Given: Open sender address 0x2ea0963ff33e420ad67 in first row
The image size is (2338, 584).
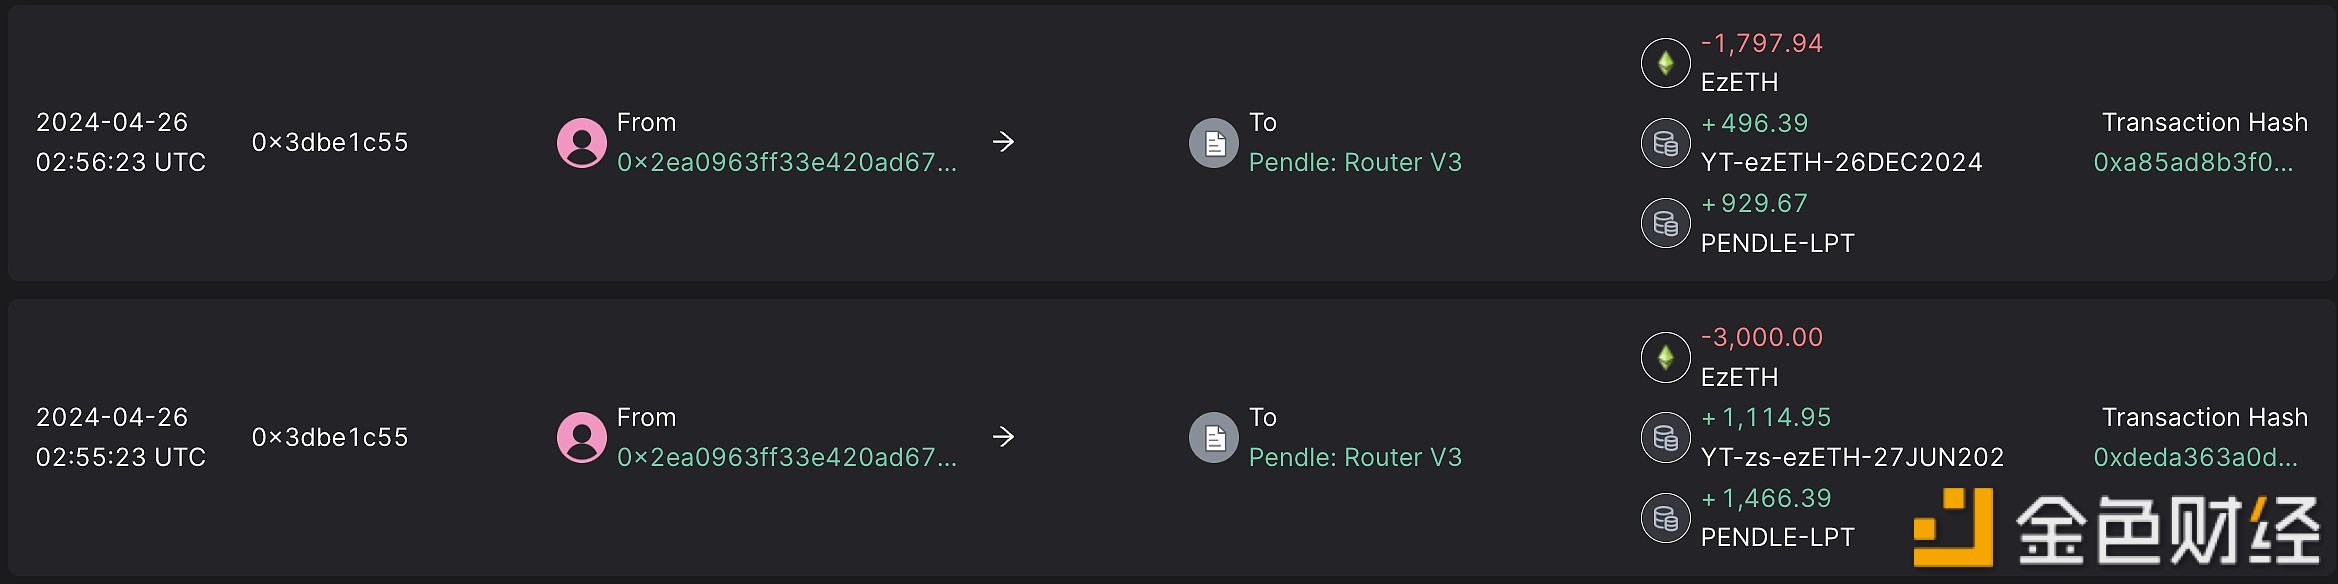Looking at the screenshot, I should coord(786,162).
